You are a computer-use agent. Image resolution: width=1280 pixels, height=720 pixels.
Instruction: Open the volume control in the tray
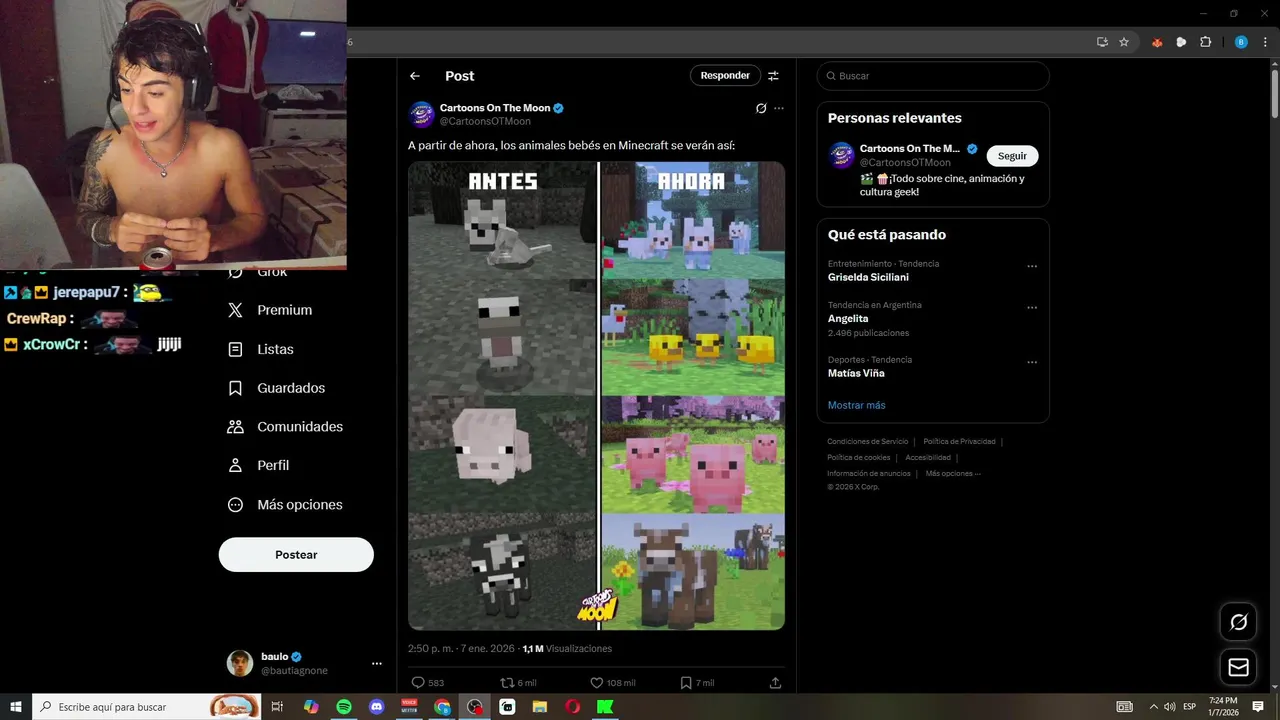(1170, 707)
